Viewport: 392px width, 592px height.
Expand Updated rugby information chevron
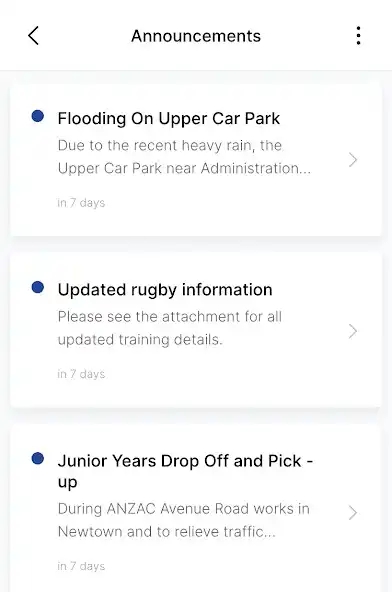click(353, 331)
